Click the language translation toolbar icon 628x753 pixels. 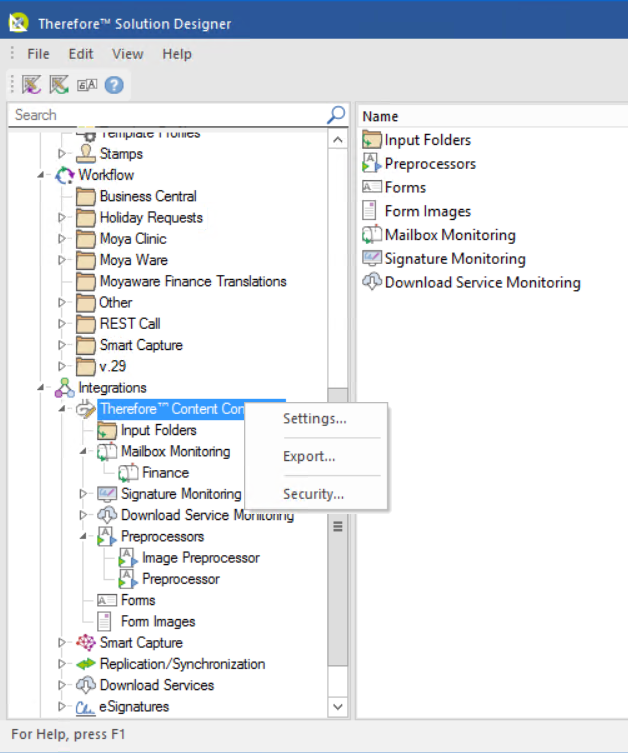(x=87, y=85)
